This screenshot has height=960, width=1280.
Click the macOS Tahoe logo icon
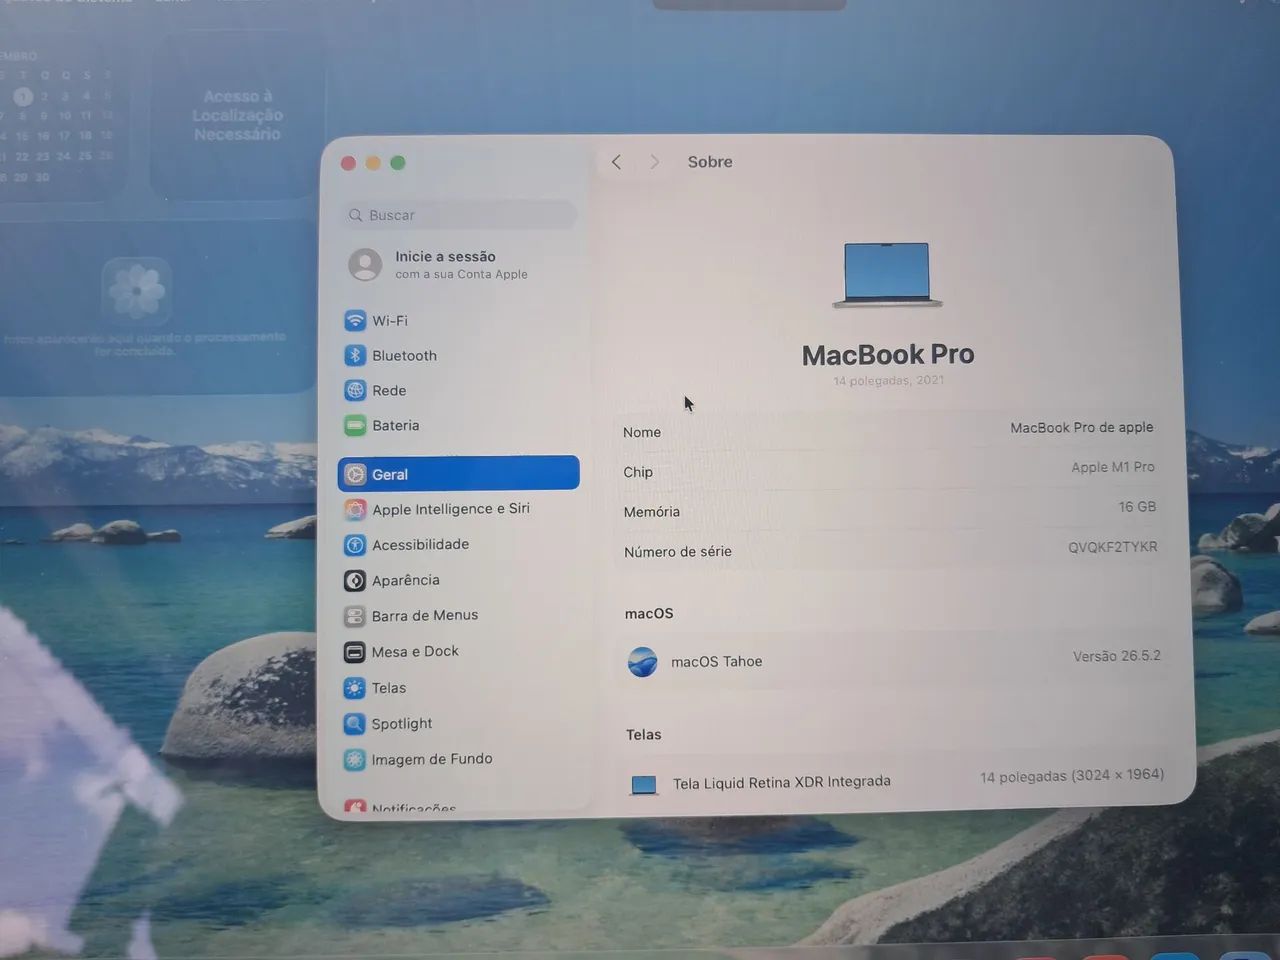click(642, 661)
